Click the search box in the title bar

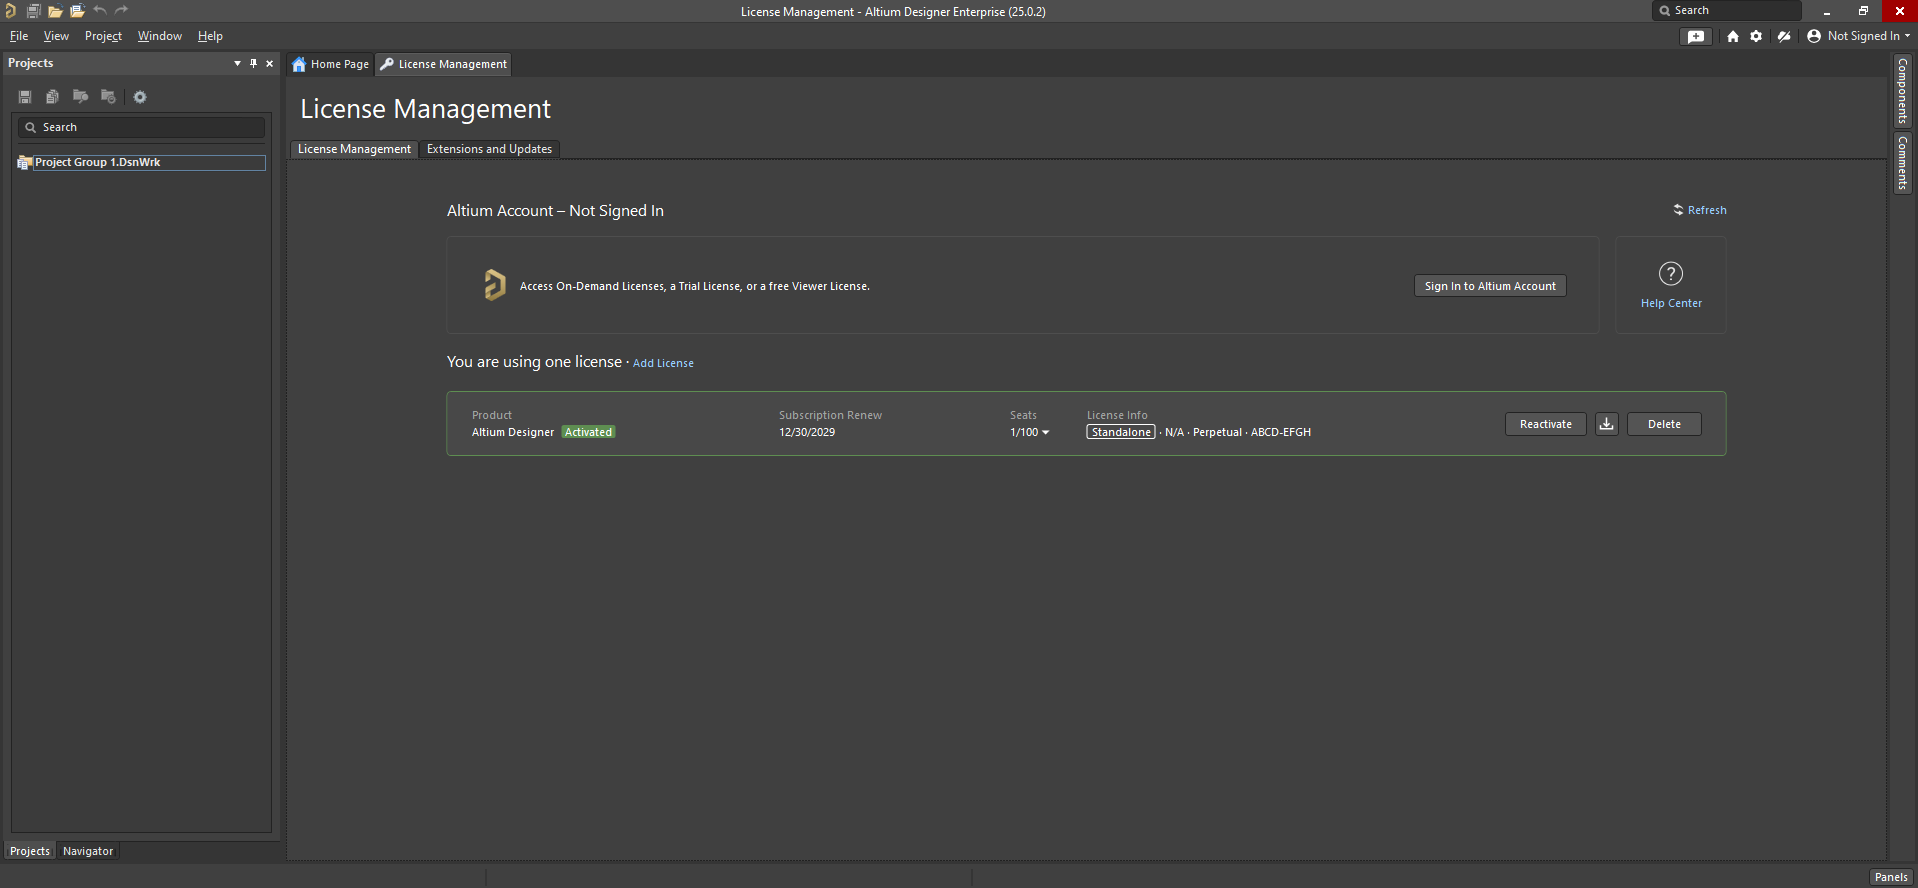point(1727,11)
